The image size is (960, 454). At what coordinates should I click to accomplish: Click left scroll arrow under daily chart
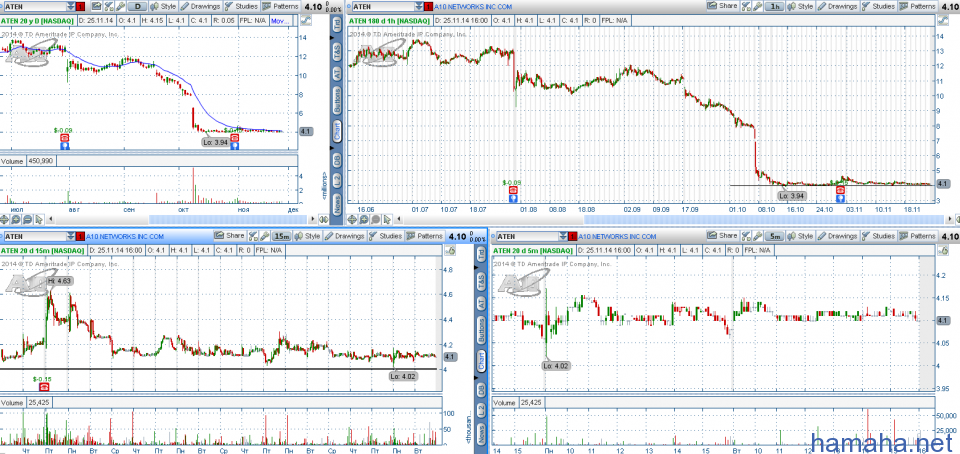pos(51,219)
